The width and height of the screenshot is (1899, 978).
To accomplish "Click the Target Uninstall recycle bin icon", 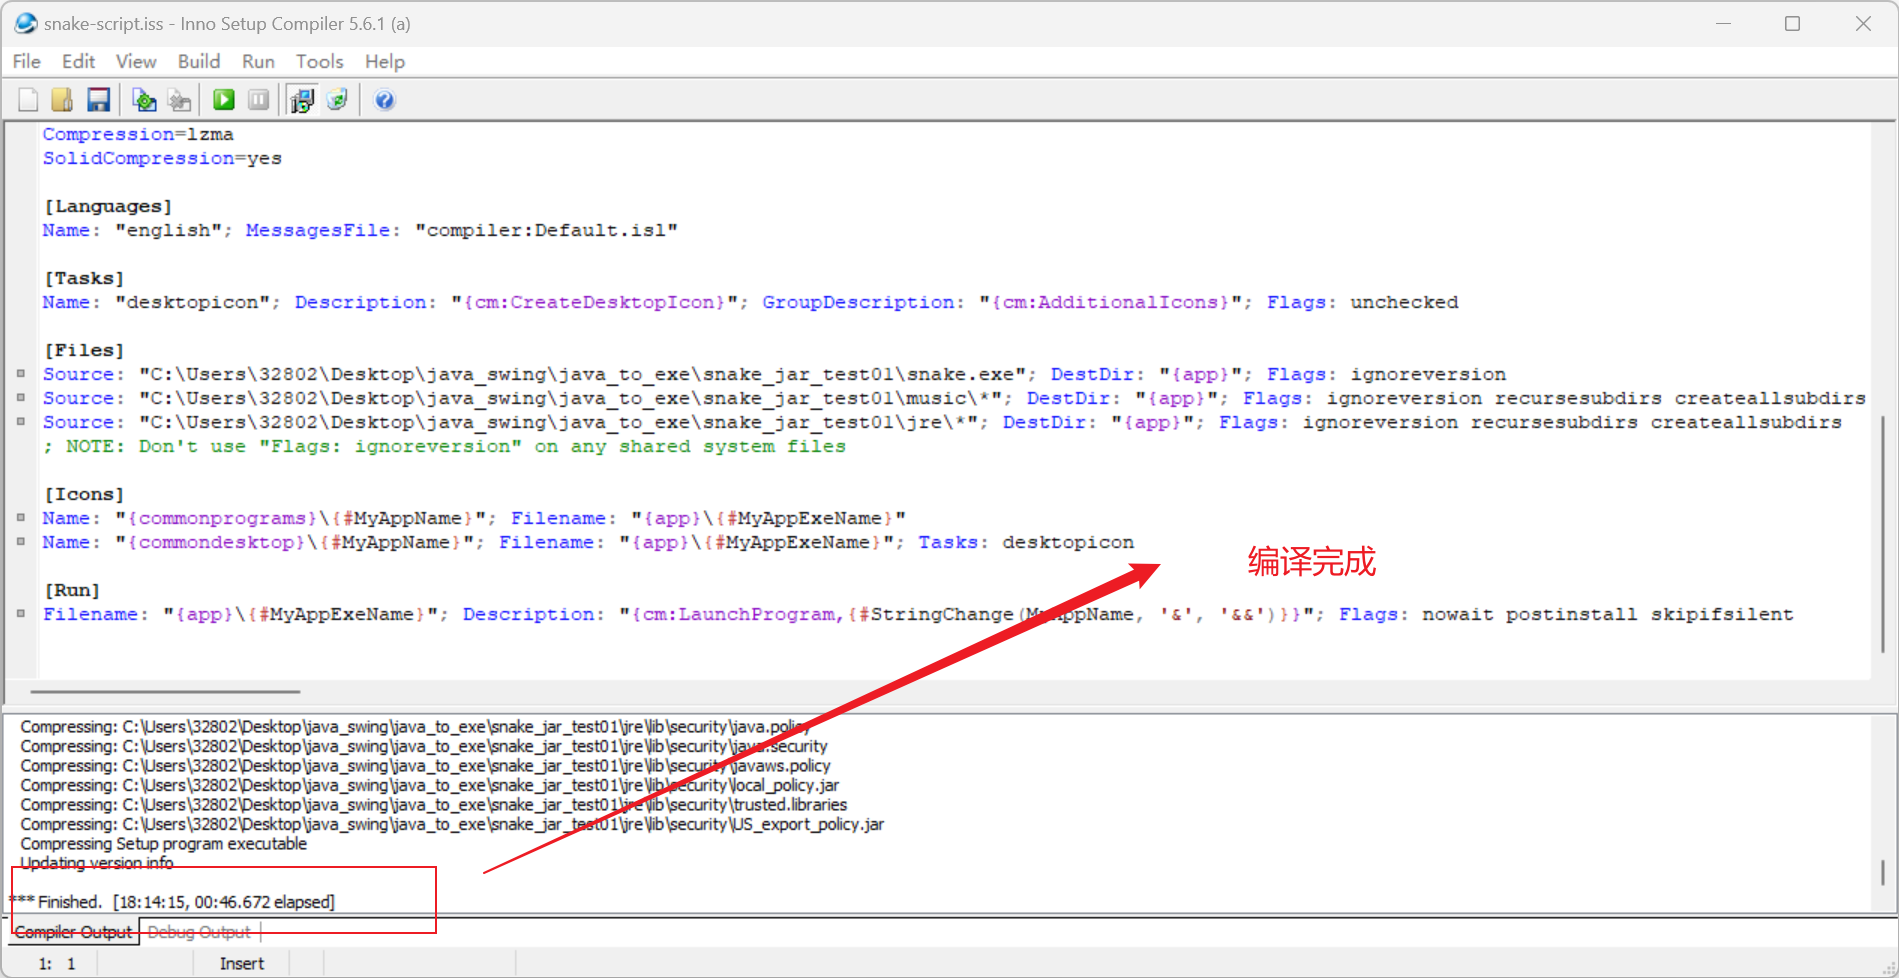I will pos(338,100).
